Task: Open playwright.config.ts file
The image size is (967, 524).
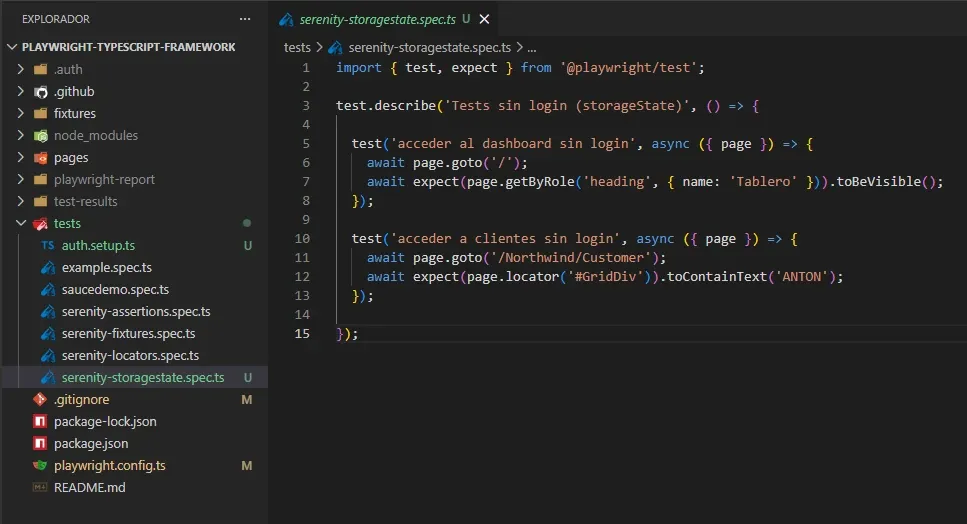Action: click(110, 465)
